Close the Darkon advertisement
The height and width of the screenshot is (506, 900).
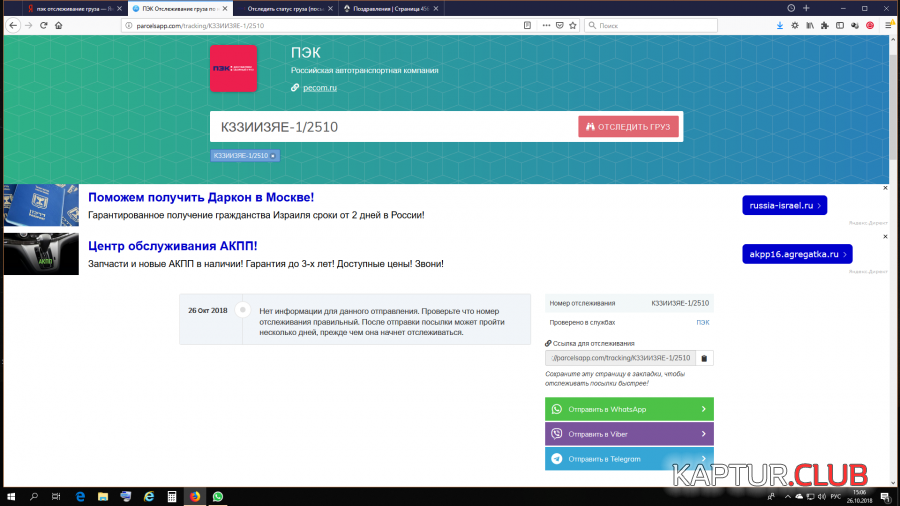[885, 188]
